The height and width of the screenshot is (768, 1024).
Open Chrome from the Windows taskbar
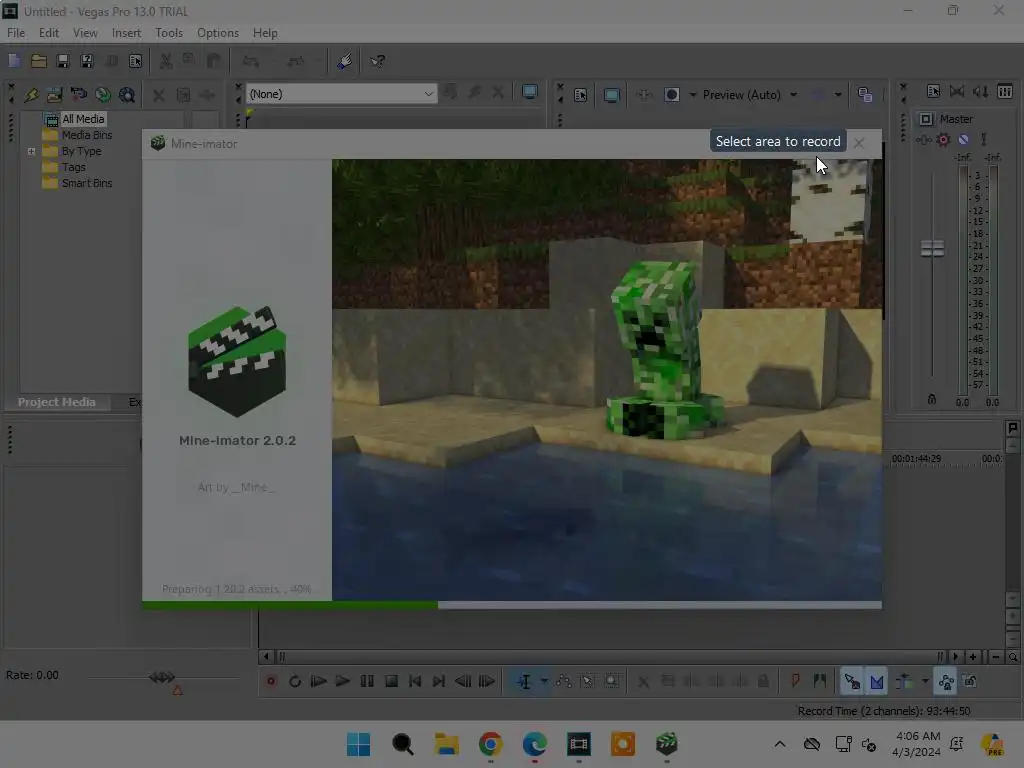(490, 744)
